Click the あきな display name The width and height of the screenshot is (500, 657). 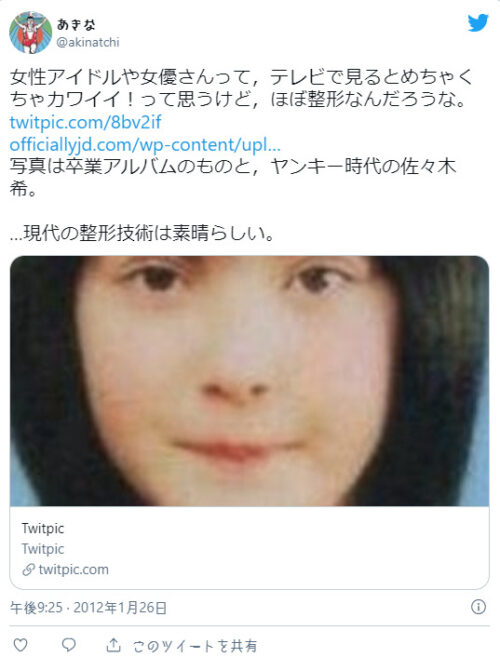76,25
